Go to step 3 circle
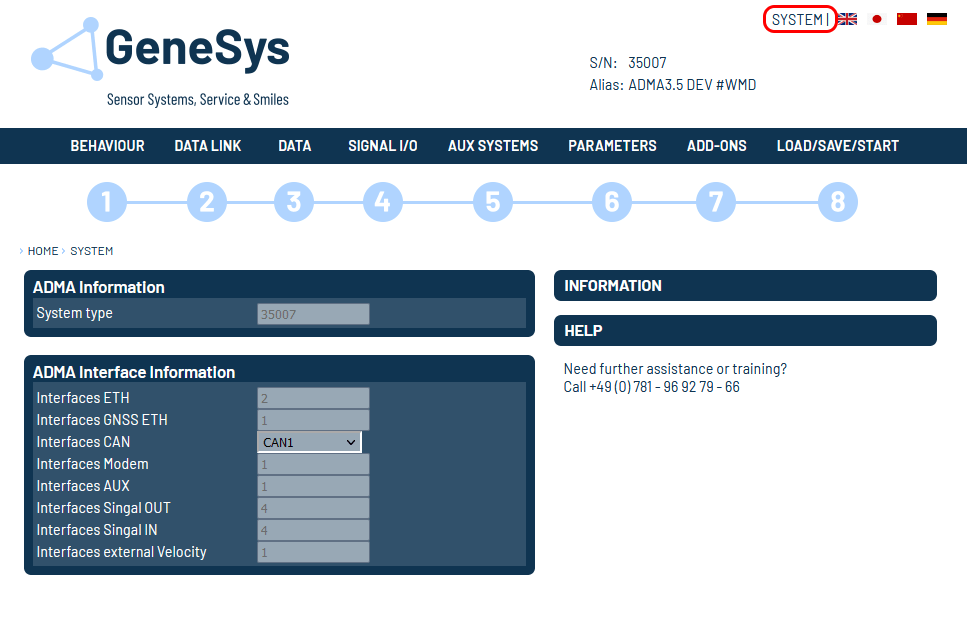Screen dimensions: 967x643 (294, 202)
